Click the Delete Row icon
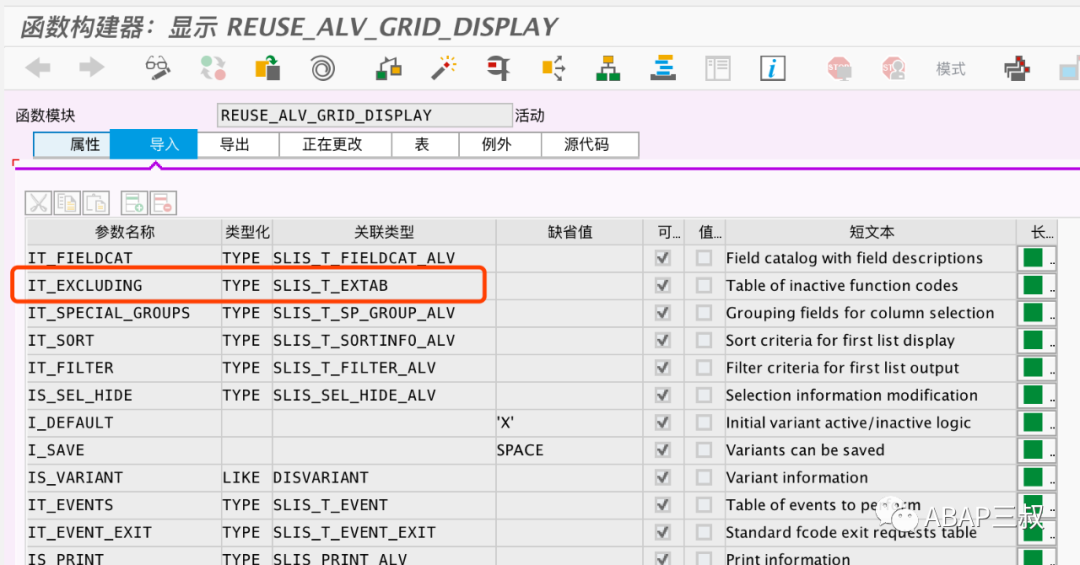This screenshot has width=1080, height=565. (x=163, y=203)
